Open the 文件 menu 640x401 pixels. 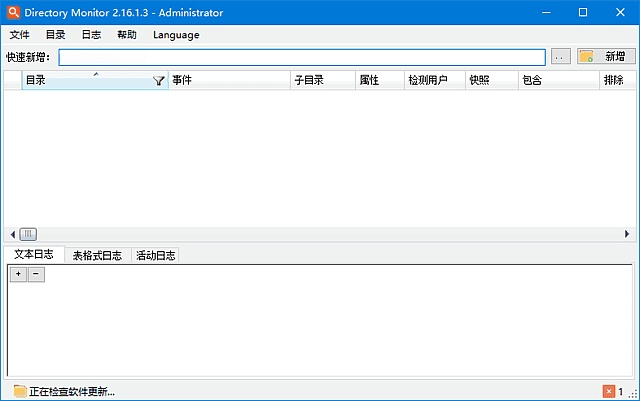(x=20, y=35)
